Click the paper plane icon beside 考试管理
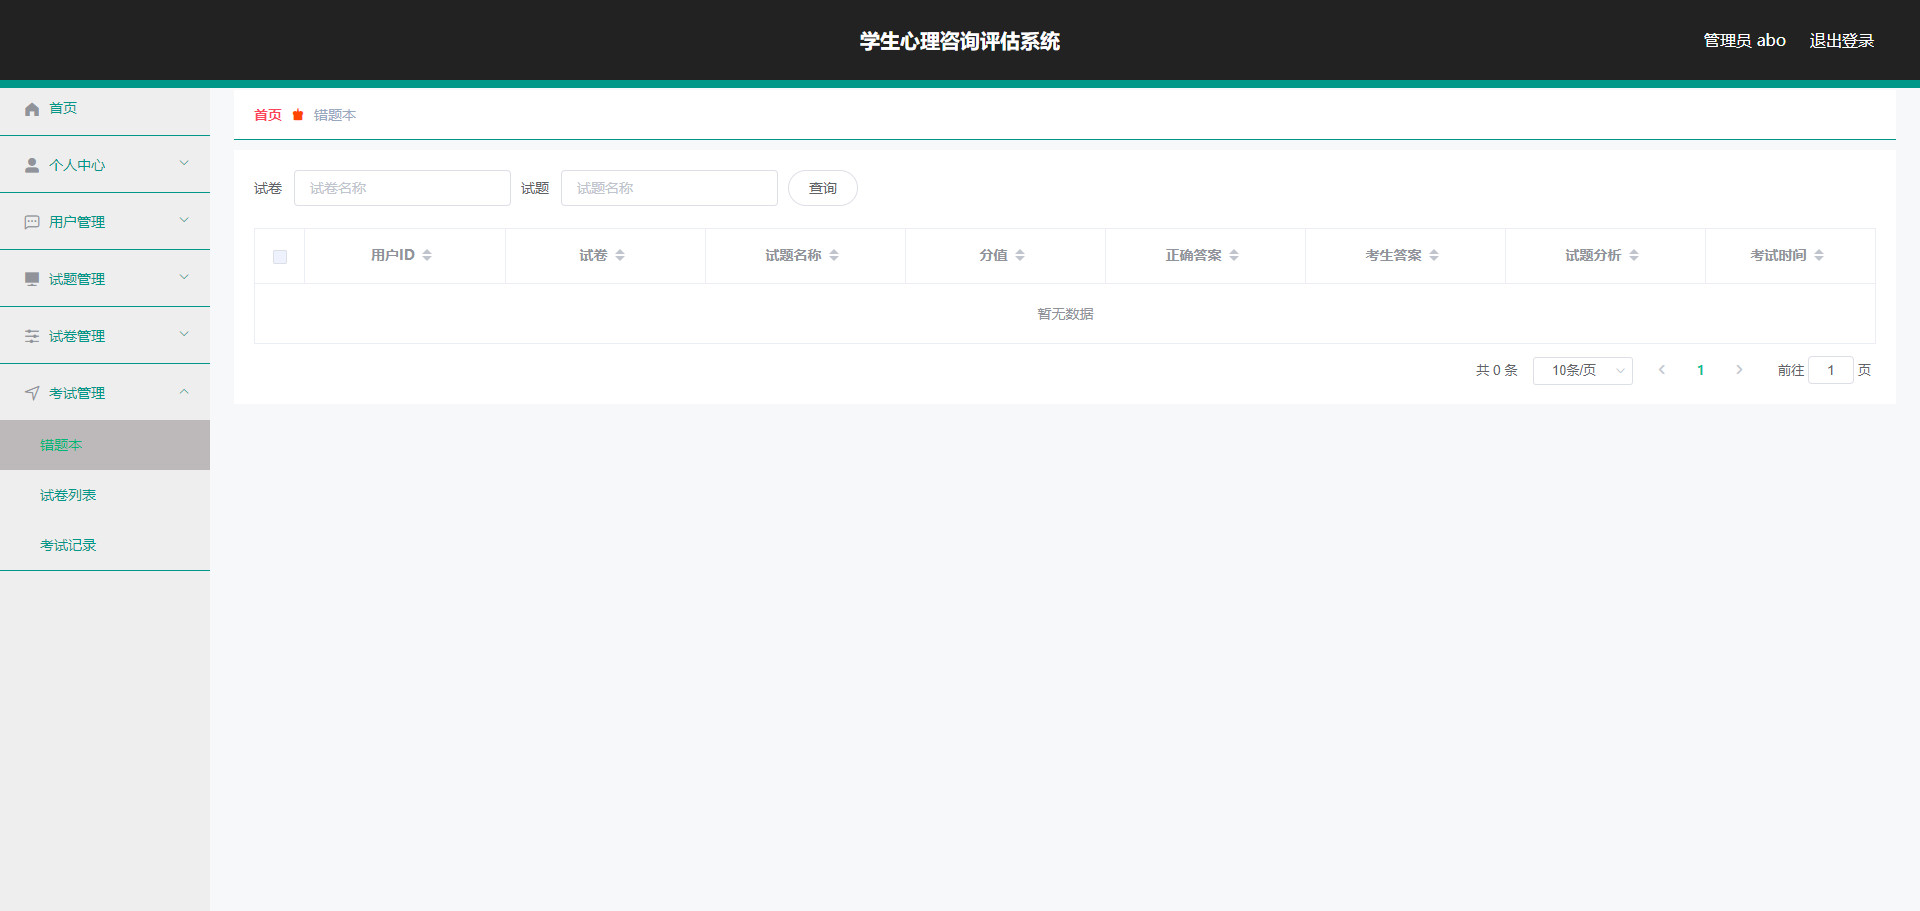 [x=32, y=393]
